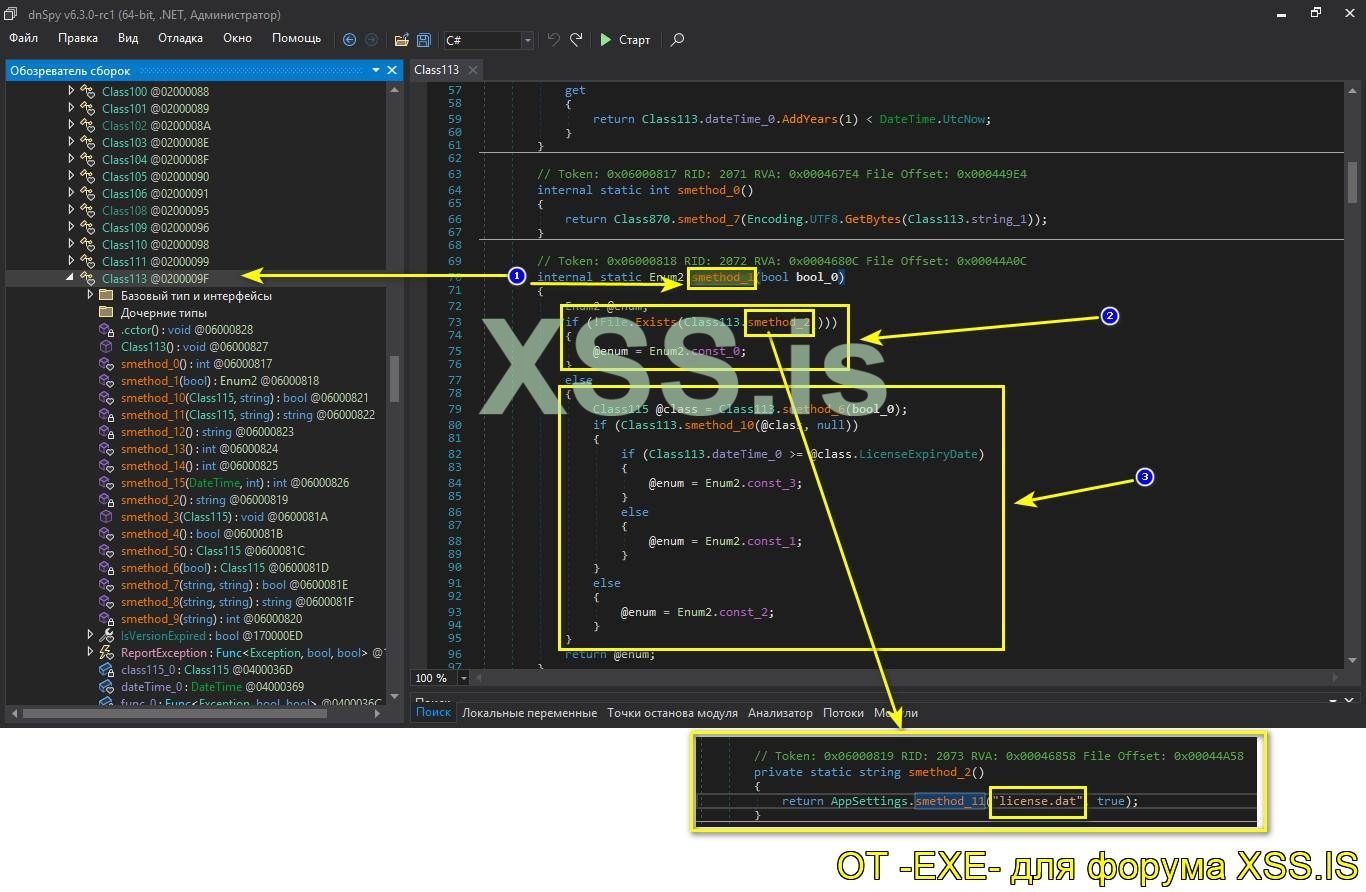The width and height of the screenshot is (1366, 892).
Task: Click the navigate back arrow icon
Action: pyautogui.click(x=349, y=40)
